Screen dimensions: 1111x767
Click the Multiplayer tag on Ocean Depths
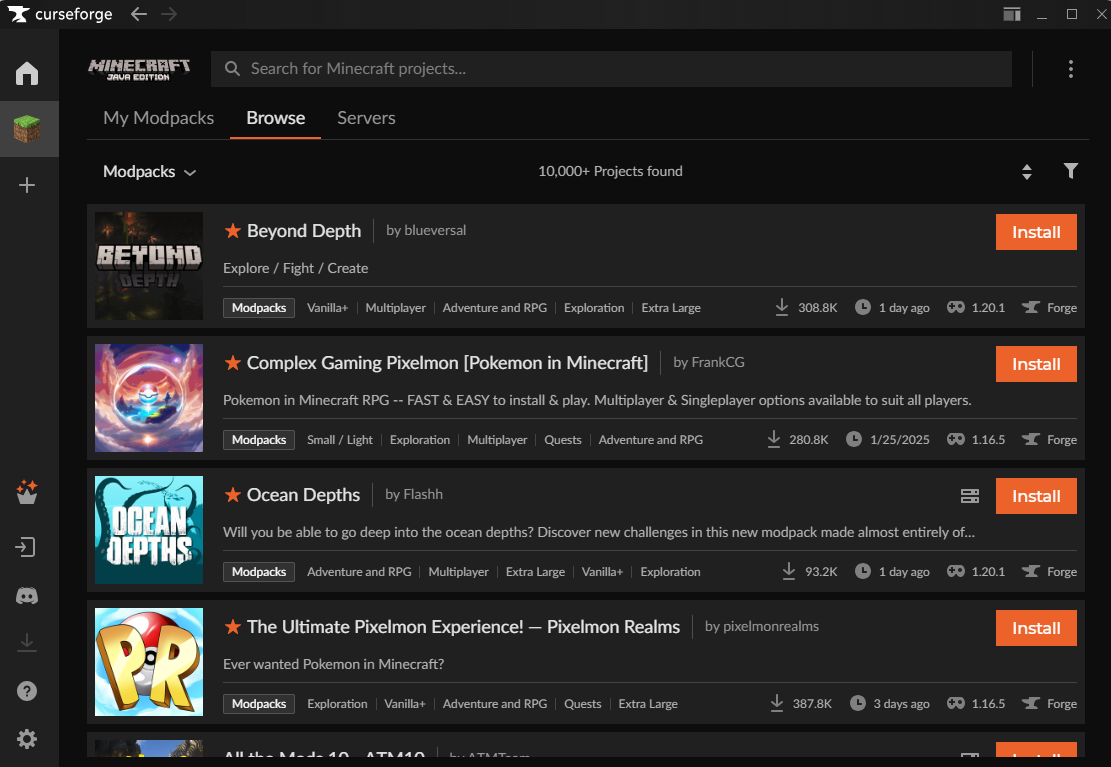click(458, 571)
